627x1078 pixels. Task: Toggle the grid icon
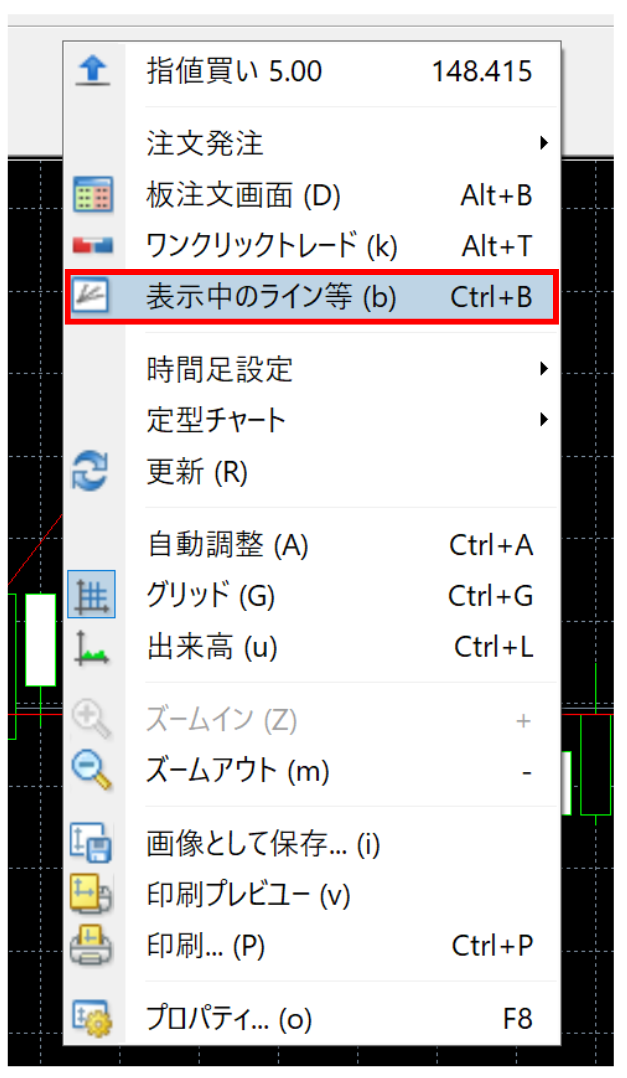tap(91, 595)
